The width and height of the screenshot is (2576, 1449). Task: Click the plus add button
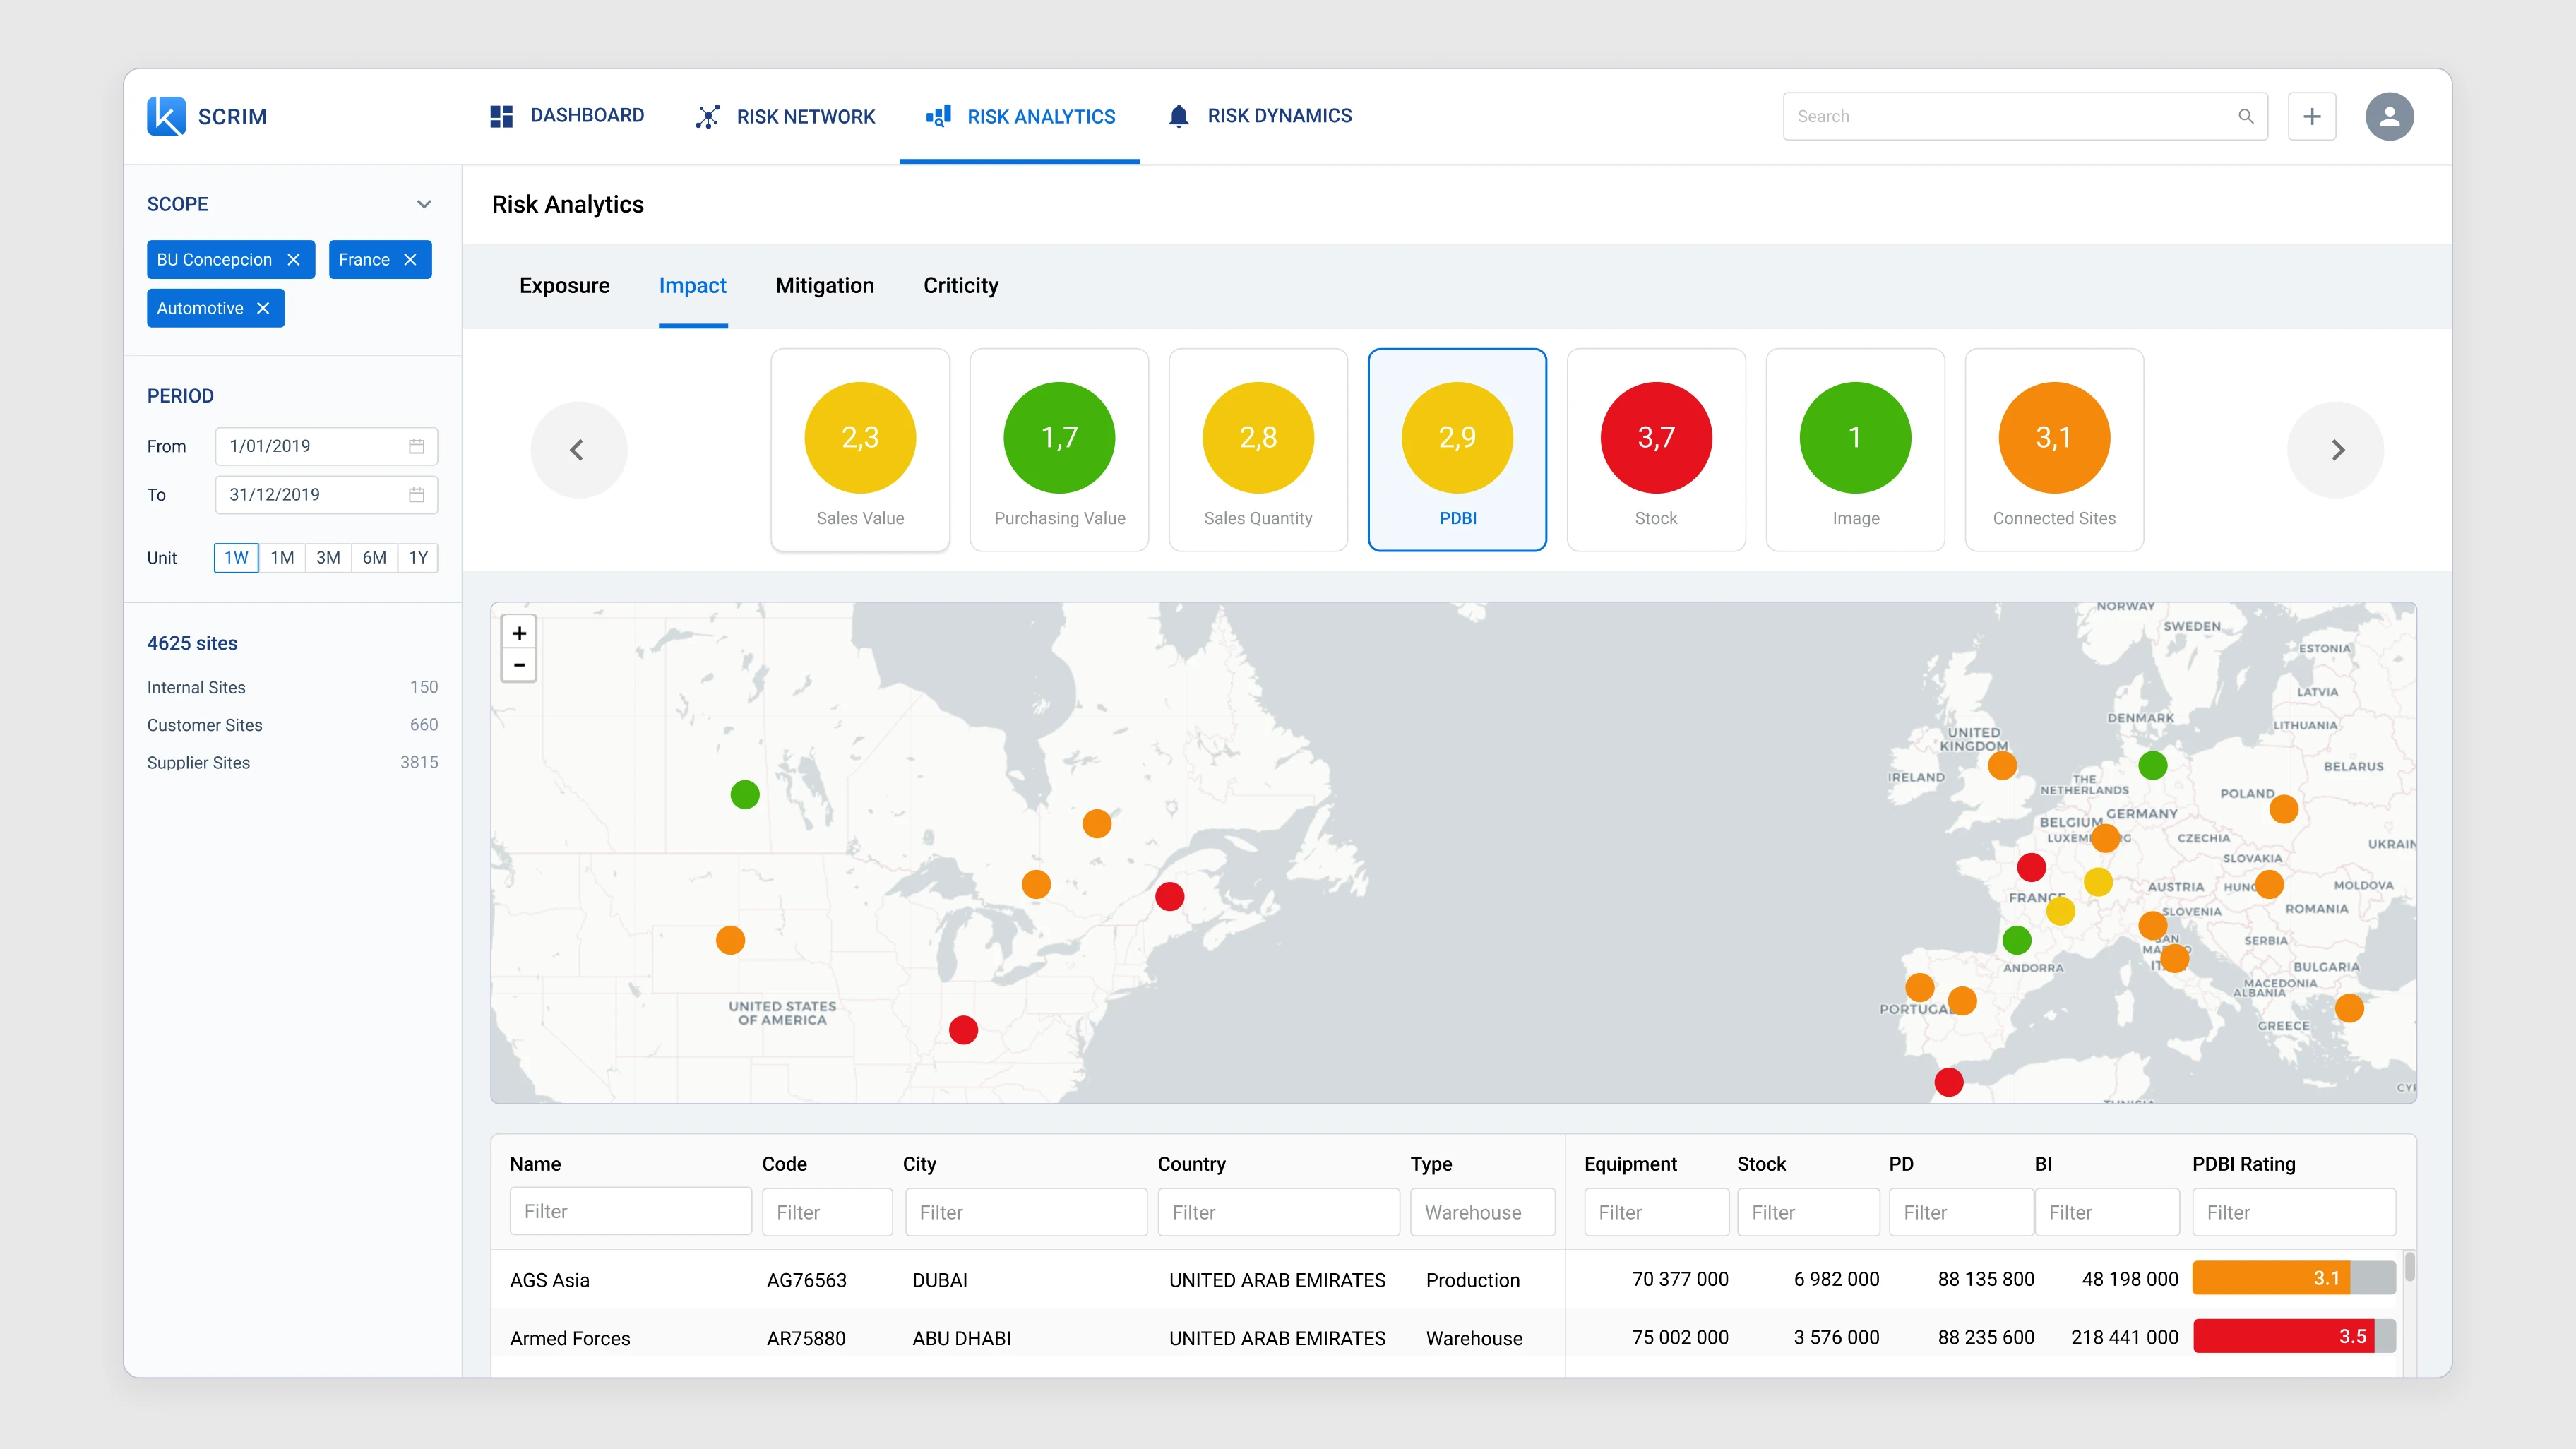[x=2312, y=116]
